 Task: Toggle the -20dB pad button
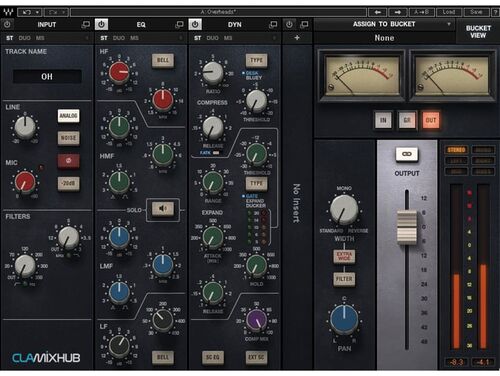[68, 183]
